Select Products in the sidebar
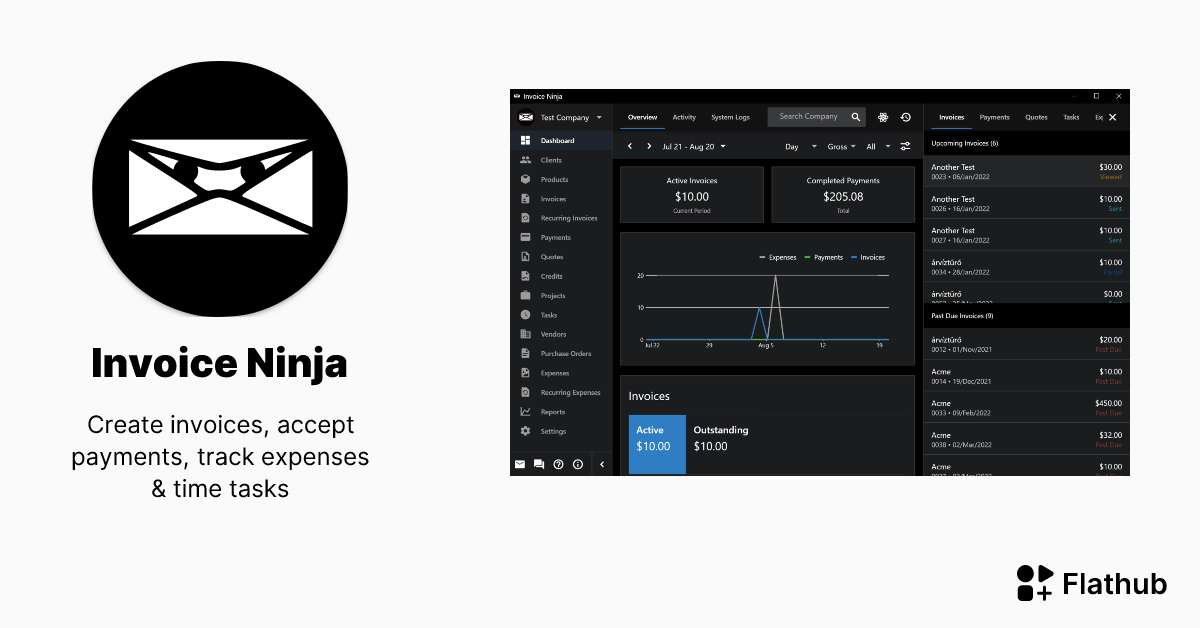This screenshot has height=628, width=1200. (x=555, y=179)
